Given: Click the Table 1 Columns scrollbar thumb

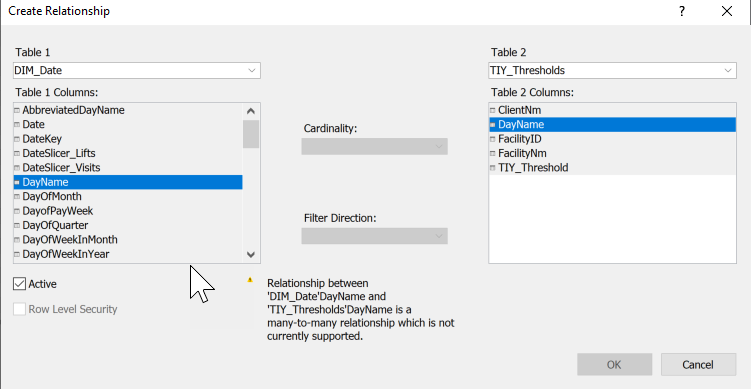Looking at the screenshot, I should pyautogui.click(x=250, y=134).
